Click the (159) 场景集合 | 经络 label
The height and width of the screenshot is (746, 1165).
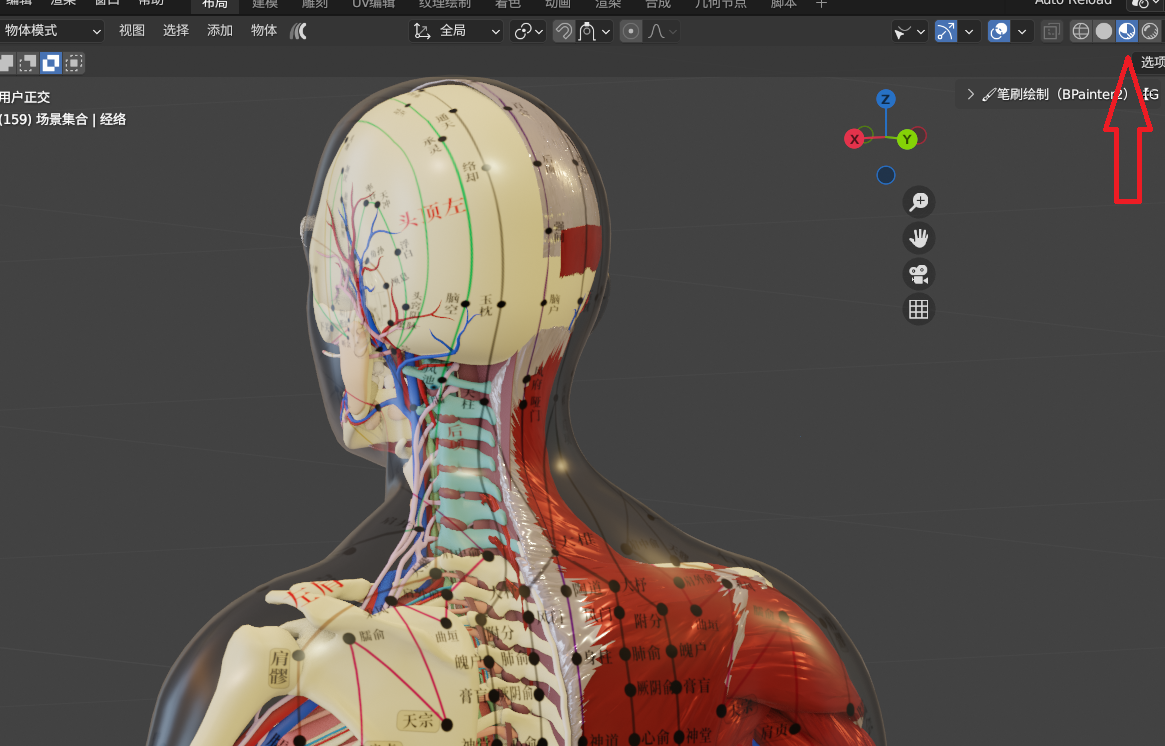point(63,120)
